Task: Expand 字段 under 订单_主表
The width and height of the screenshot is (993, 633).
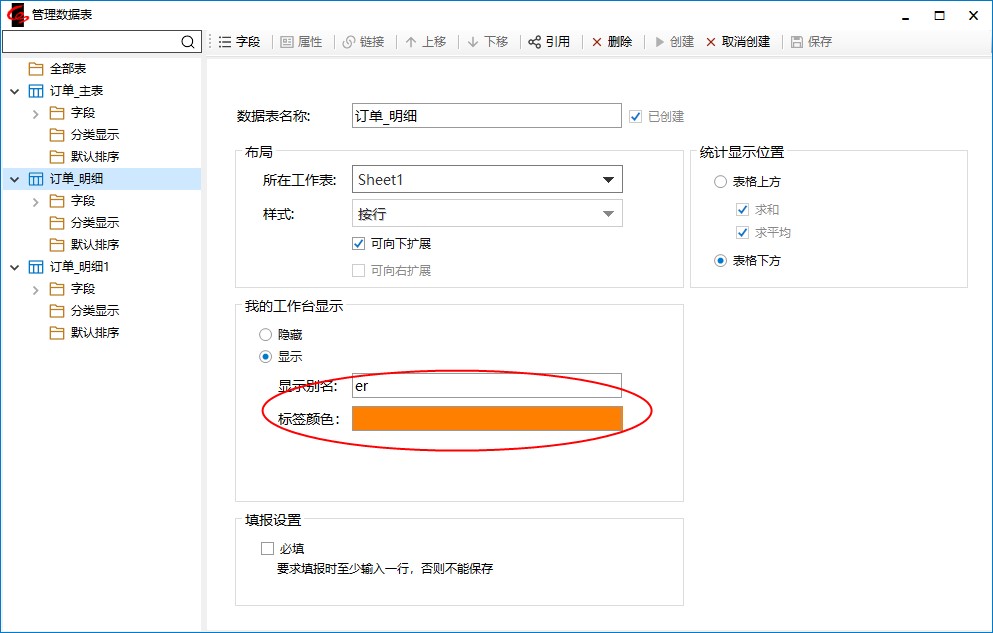Action: click(x=36, y=113)
